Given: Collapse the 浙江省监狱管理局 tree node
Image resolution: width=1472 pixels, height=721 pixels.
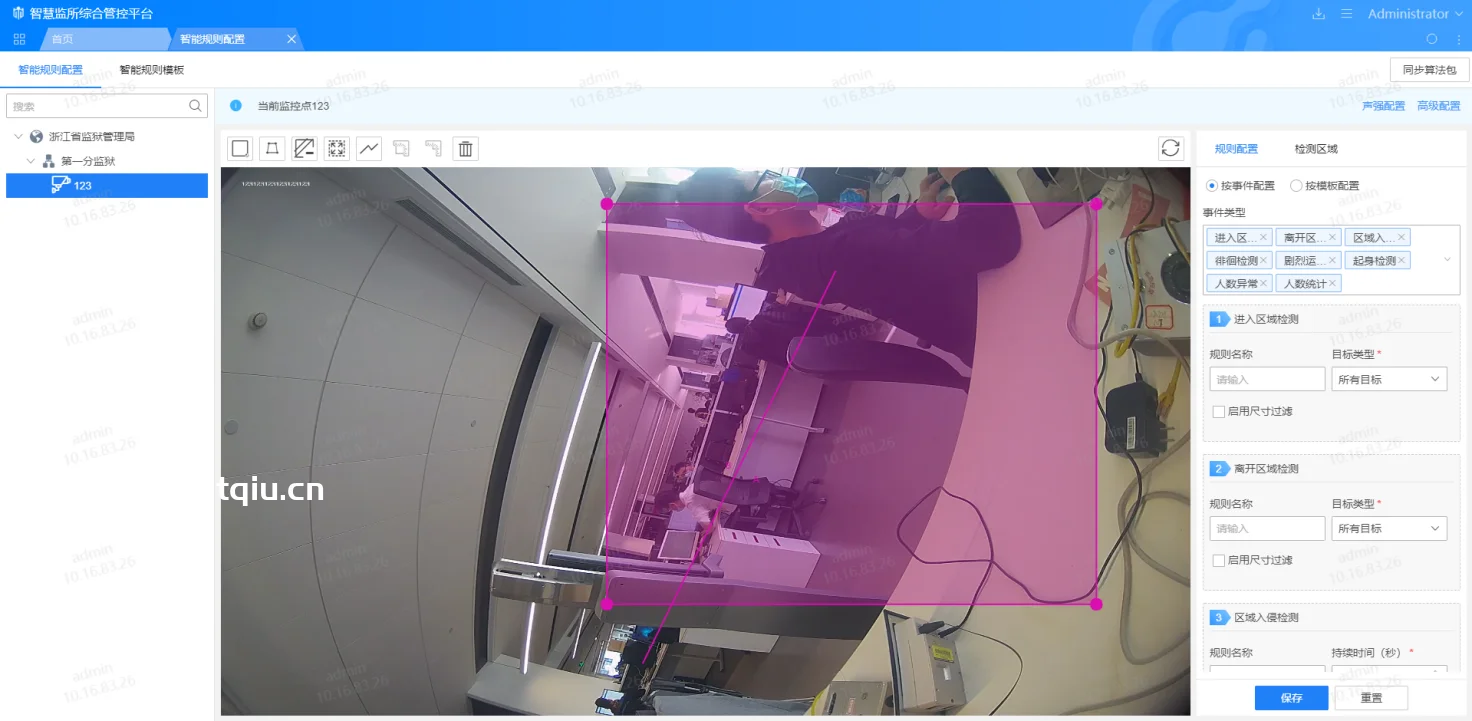Looking at the screenshot, I should click(19, 136).
